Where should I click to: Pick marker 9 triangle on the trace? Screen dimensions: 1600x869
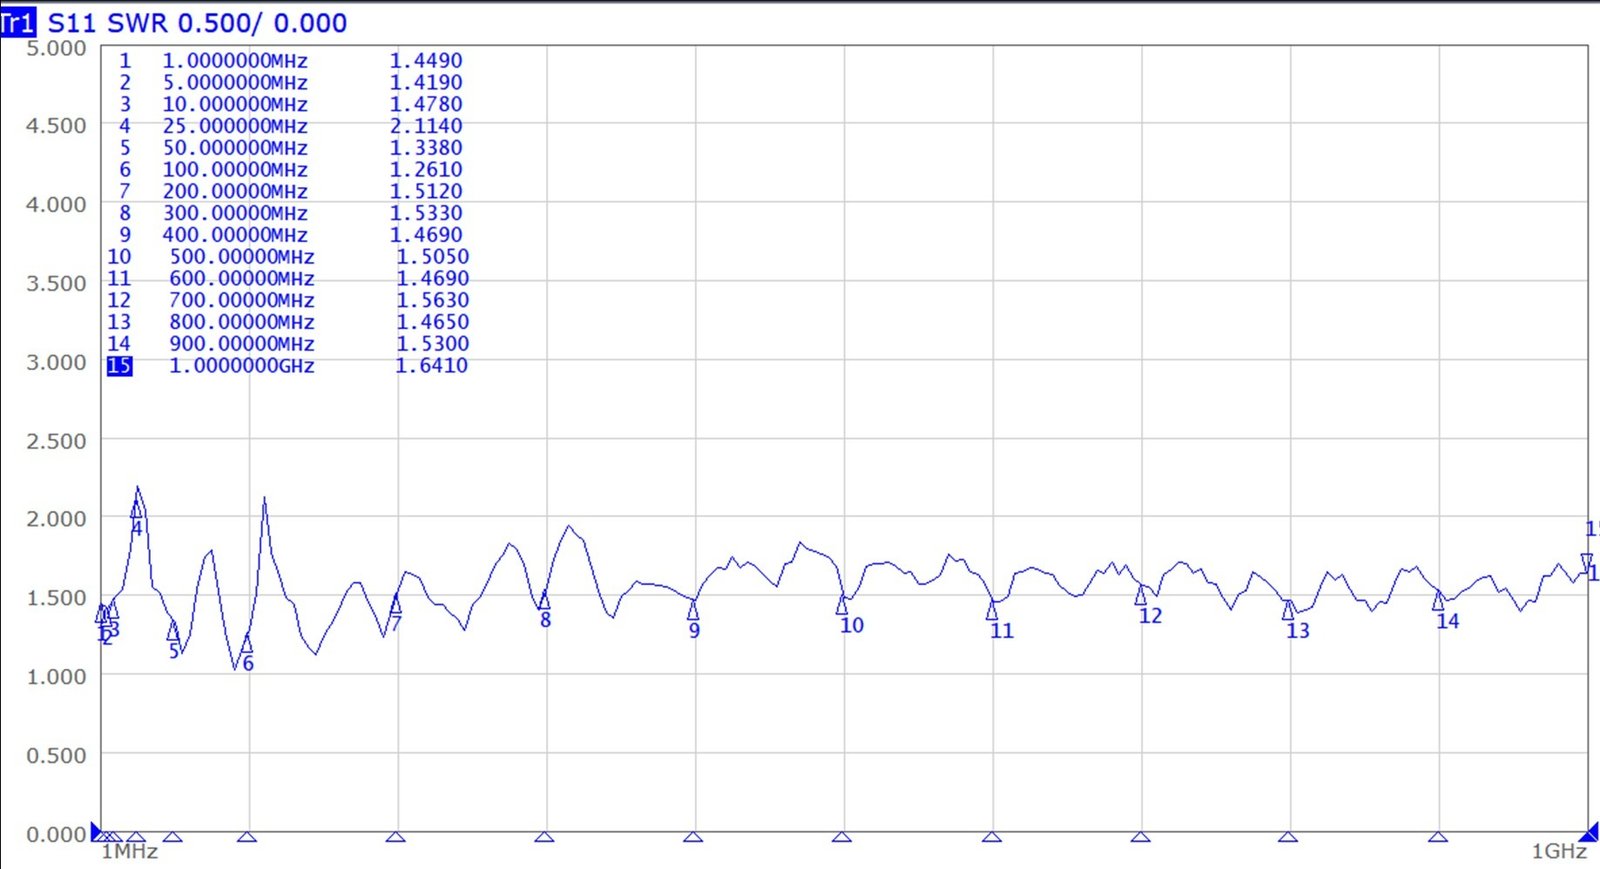tap(693, 610)
